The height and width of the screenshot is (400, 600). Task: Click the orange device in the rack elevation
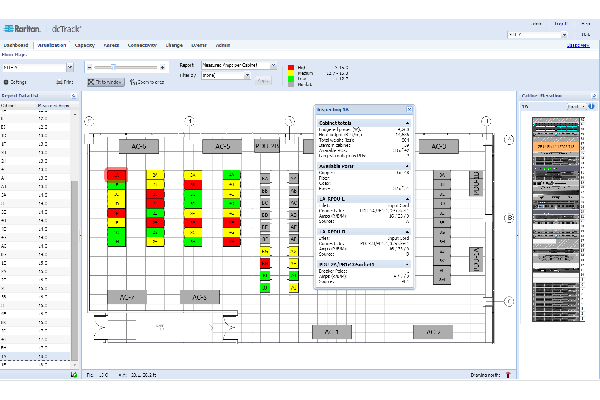coord(556,146)
